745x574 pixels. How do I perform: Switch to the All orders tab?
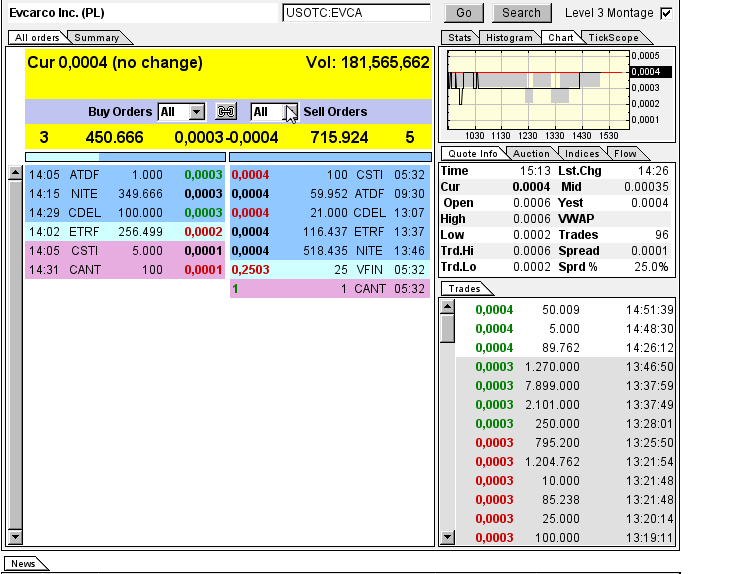point(37,38)
